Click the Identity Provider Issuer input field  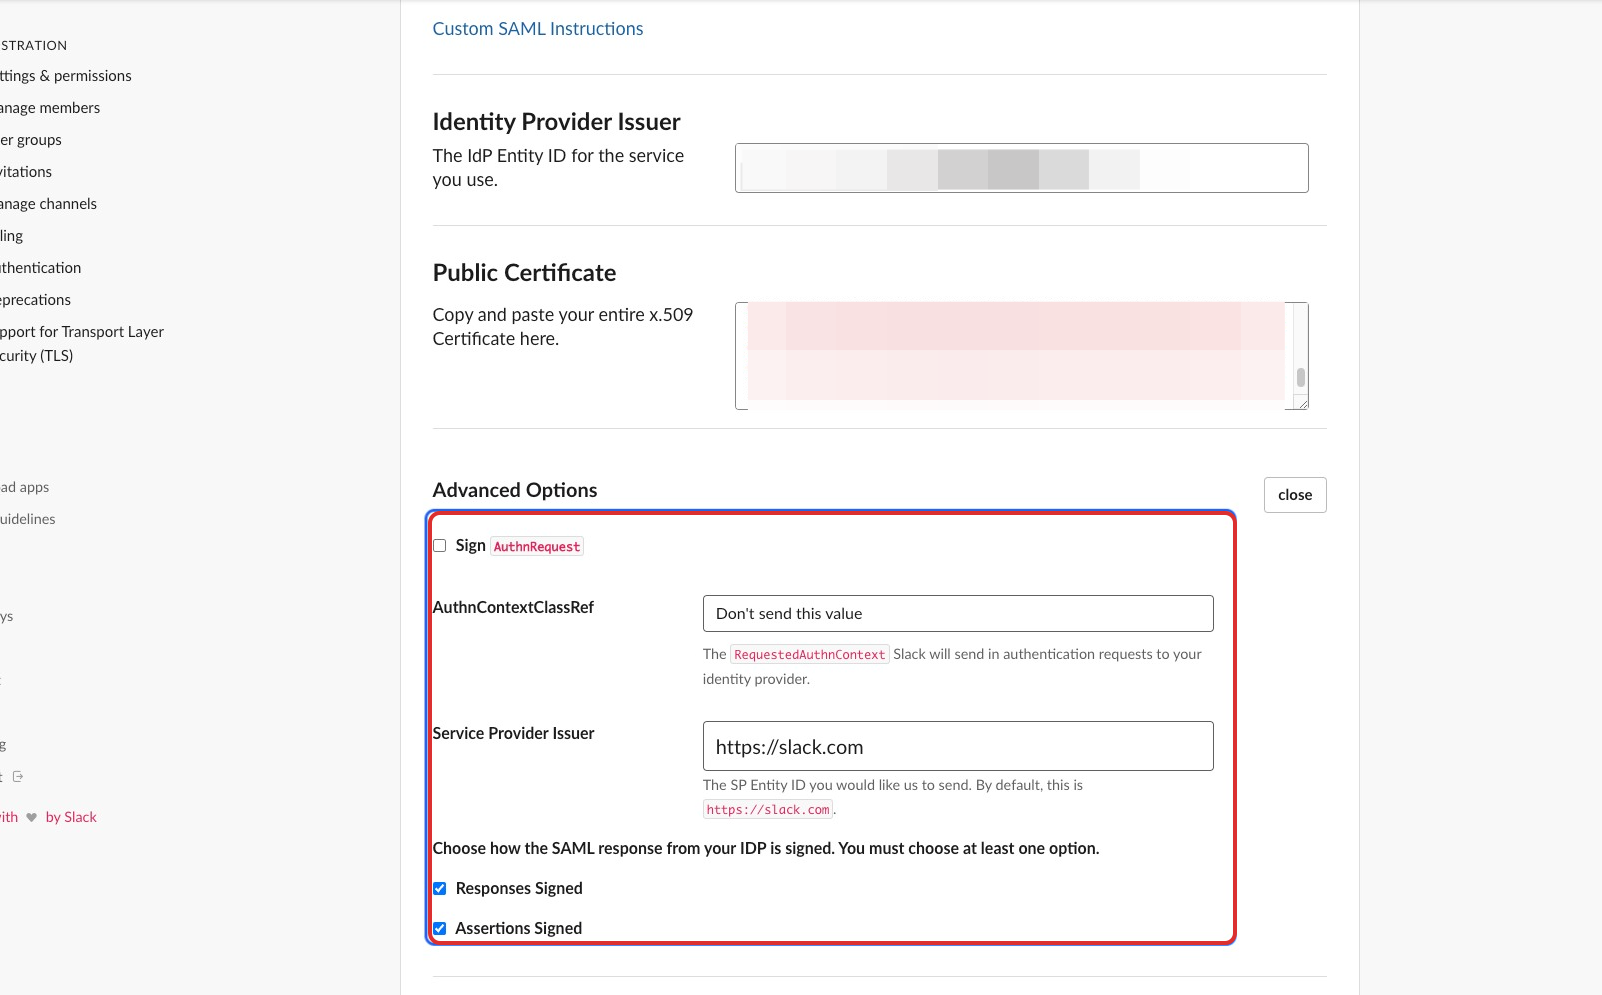click(x=1021, y=168)
